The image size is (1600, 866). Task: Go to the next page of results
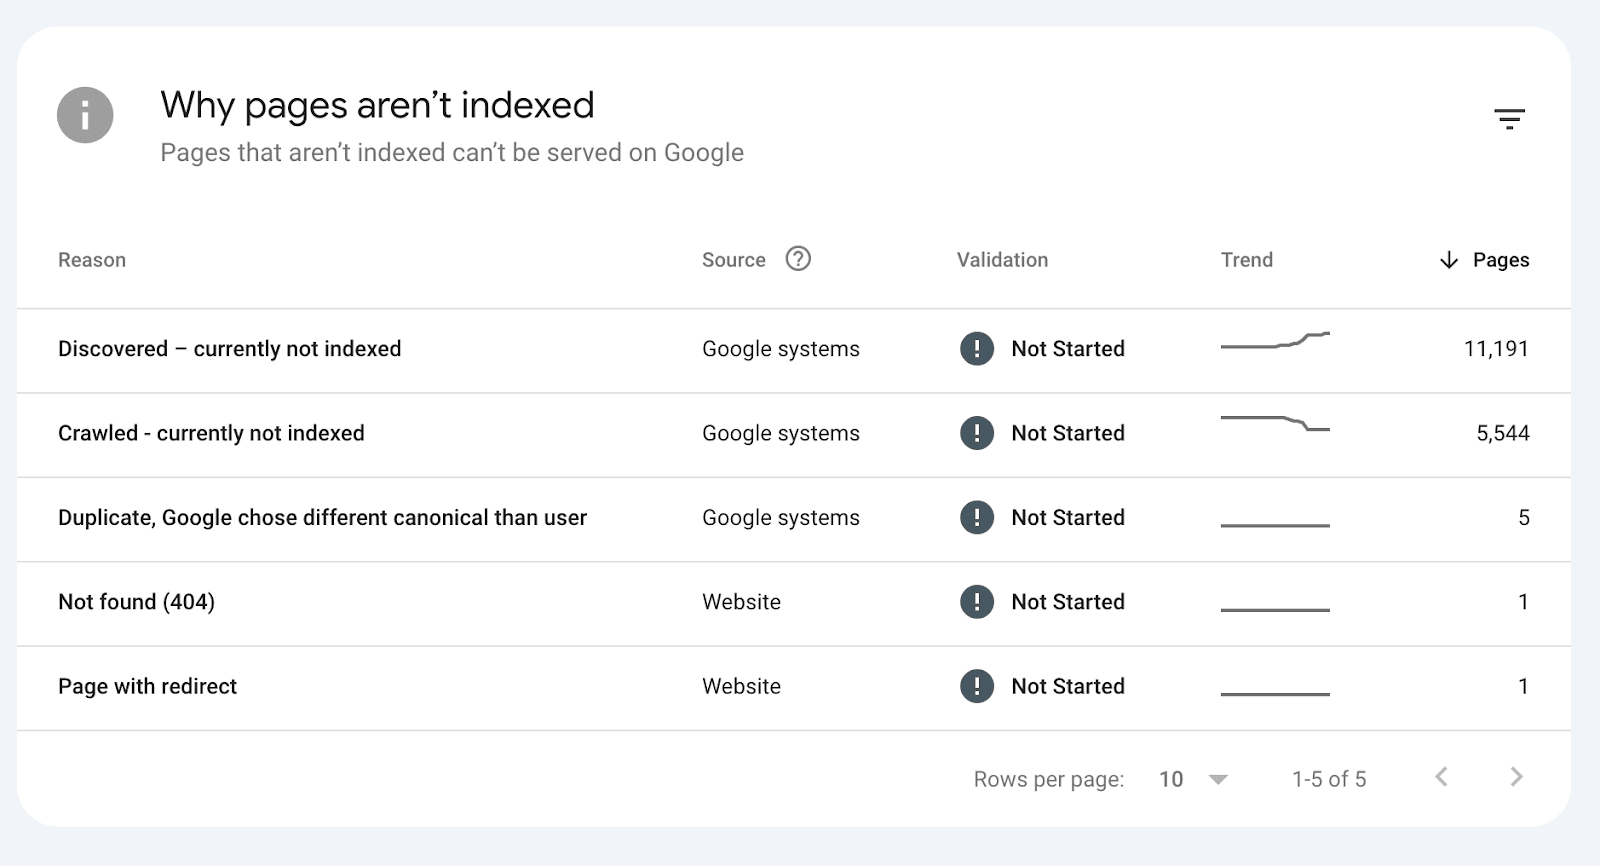(x=1516, y=777)
